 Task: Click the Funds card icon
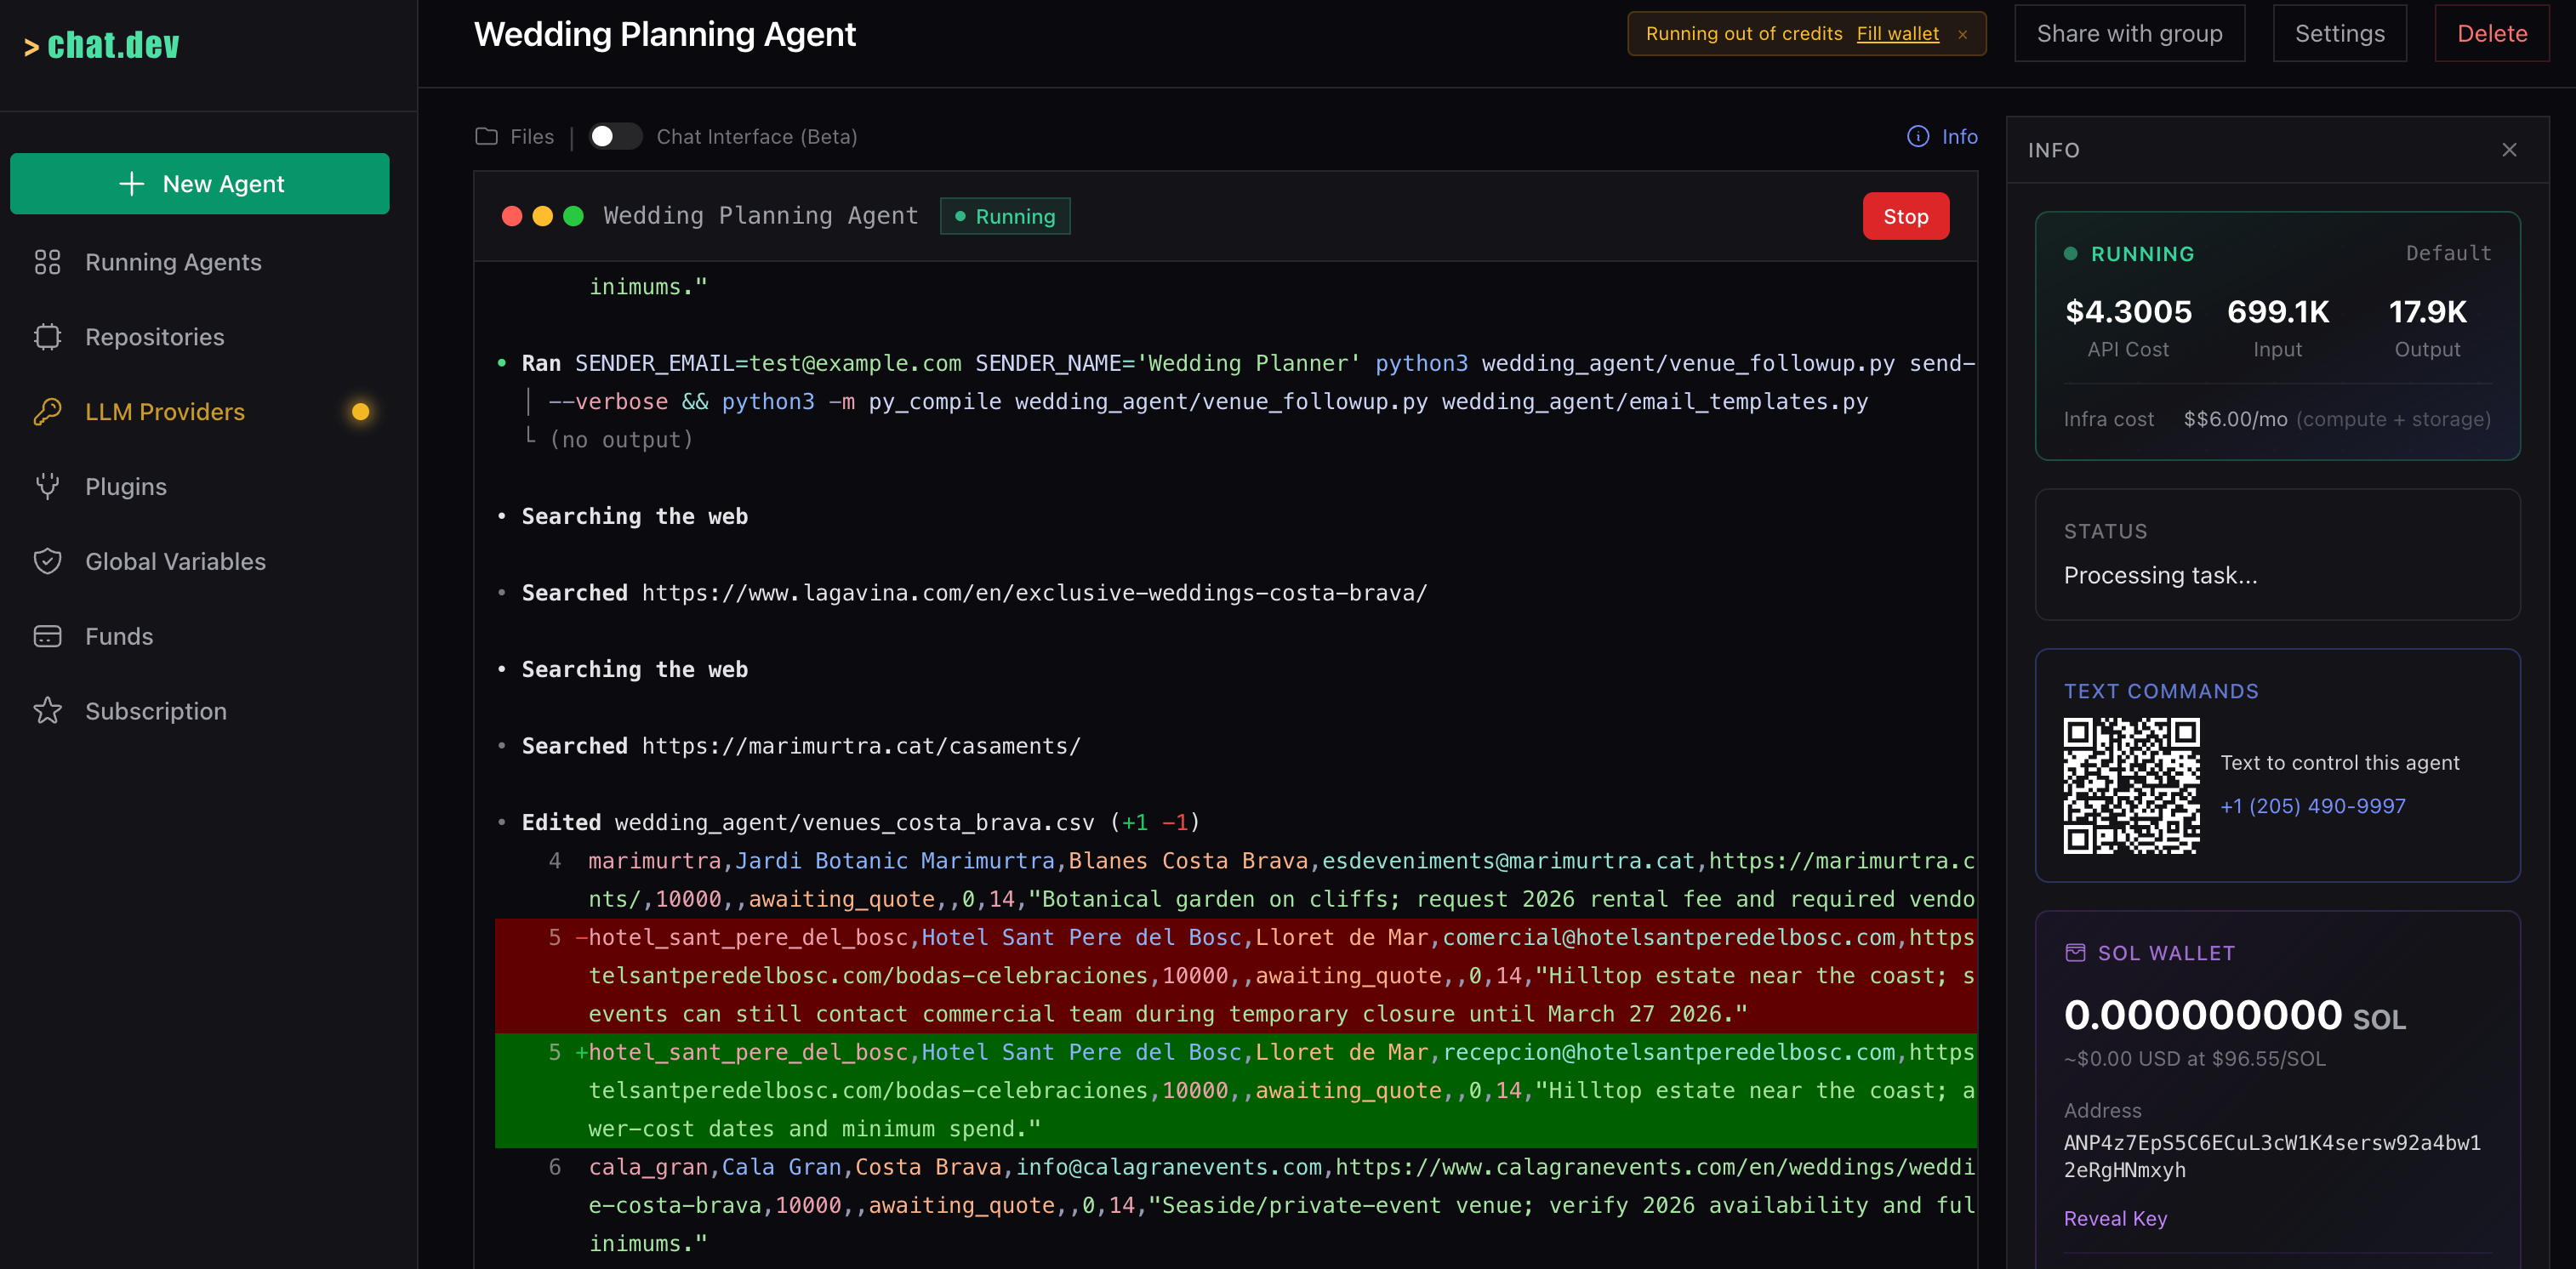tap(47, 637)
